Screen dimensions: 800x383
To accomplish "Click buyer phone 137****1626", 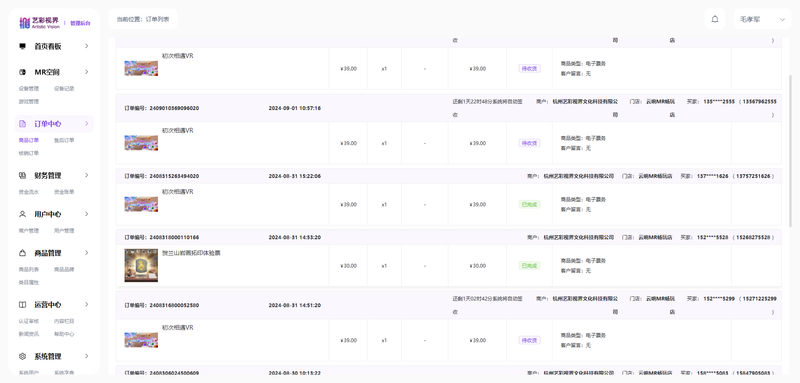I will pyautogui.click(x=712, y=176).
